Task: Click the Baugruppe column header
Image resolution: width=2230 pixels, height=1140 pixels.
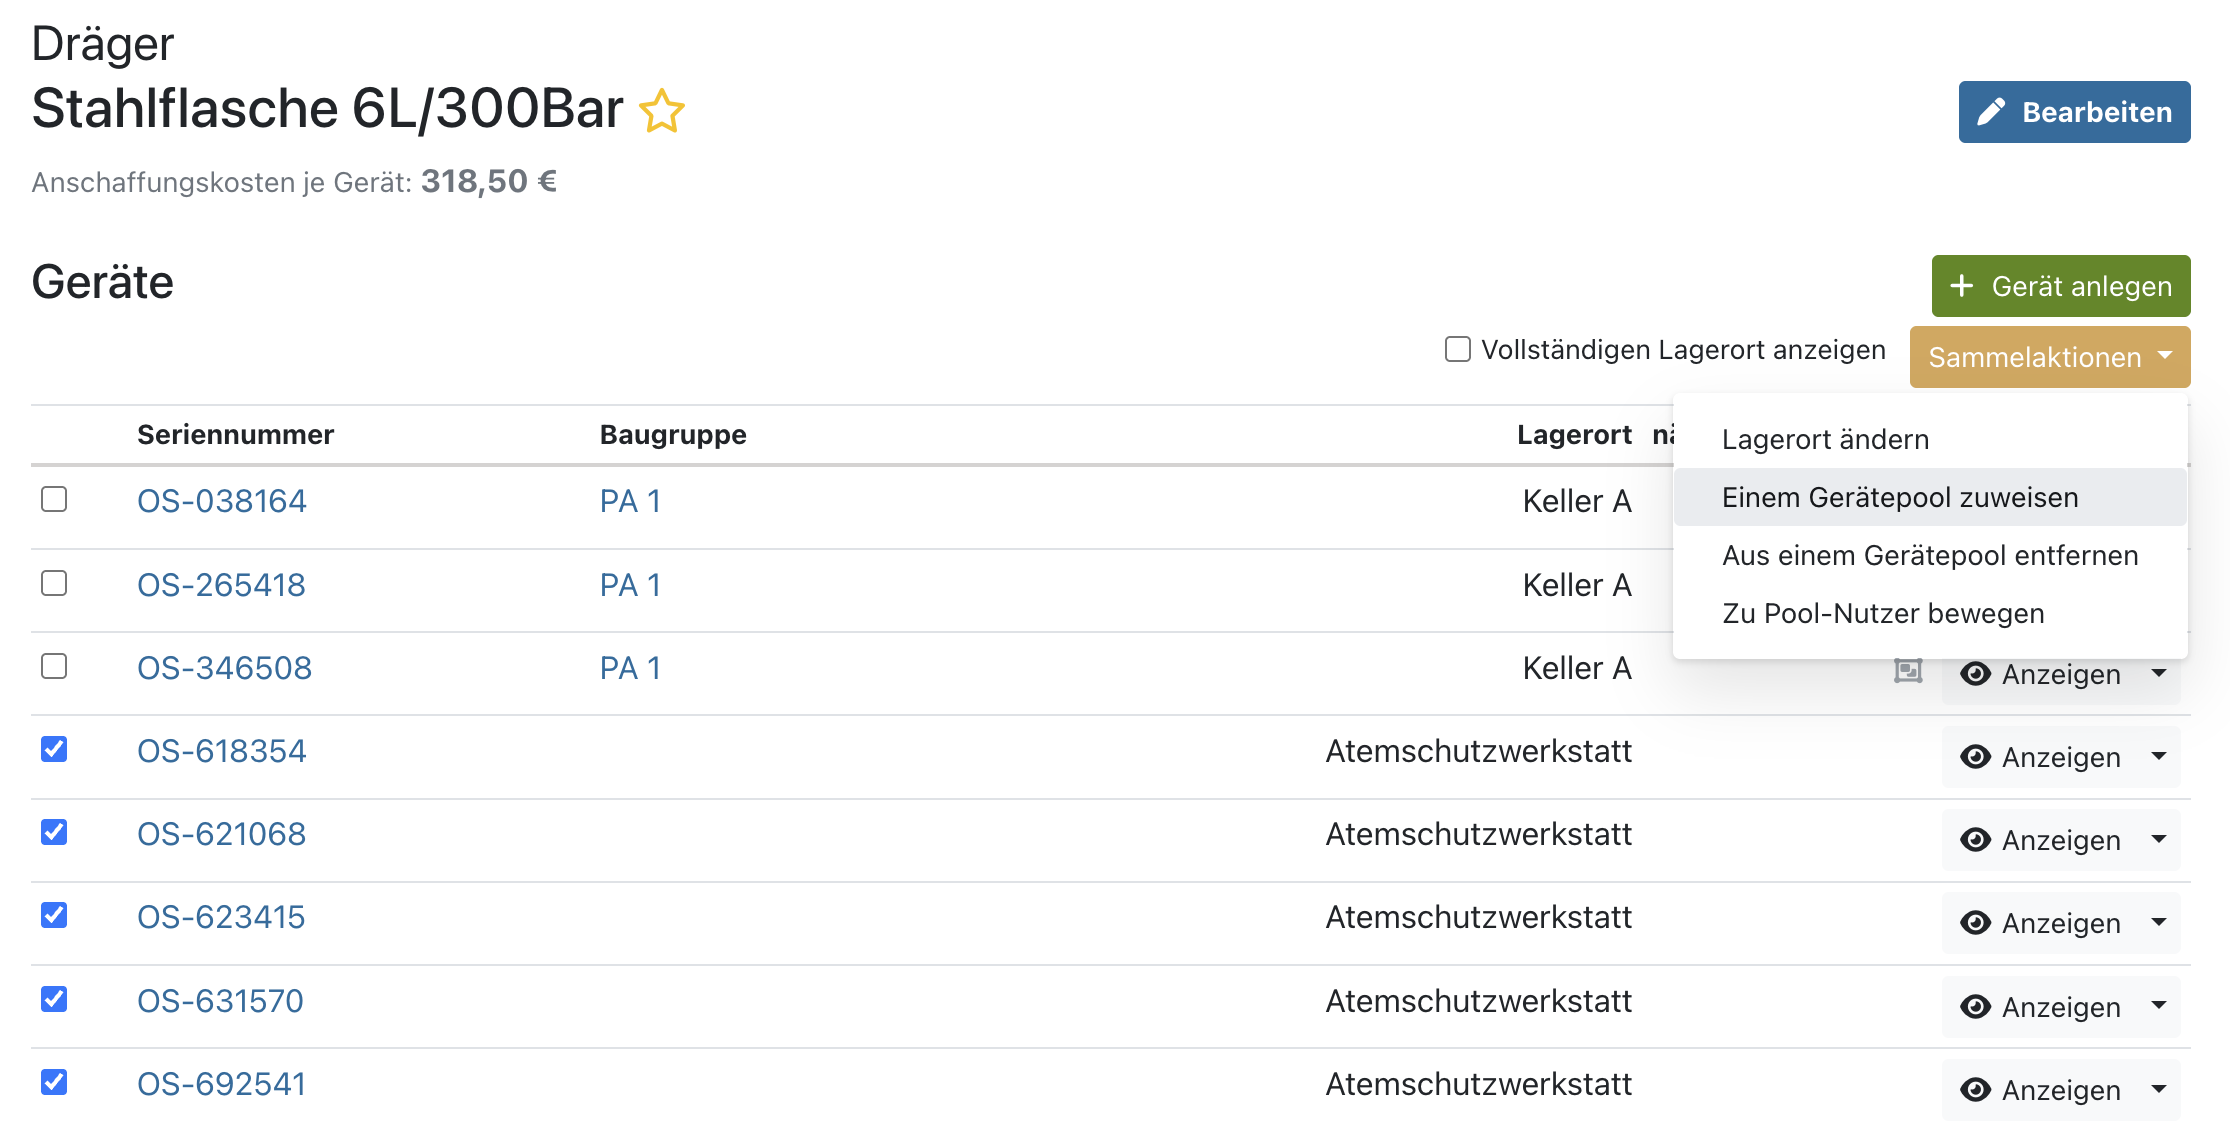Action: click(x=673, y=435)
